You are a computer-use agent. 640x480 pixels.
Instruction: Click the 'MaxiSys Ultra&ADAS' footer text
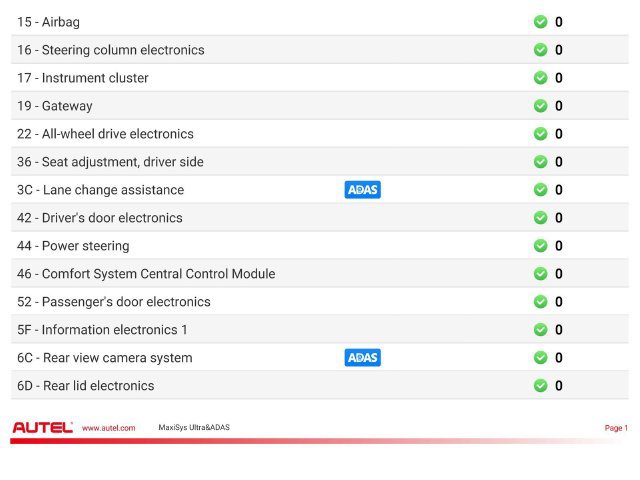pyautogui.click(x=194, y=427)
